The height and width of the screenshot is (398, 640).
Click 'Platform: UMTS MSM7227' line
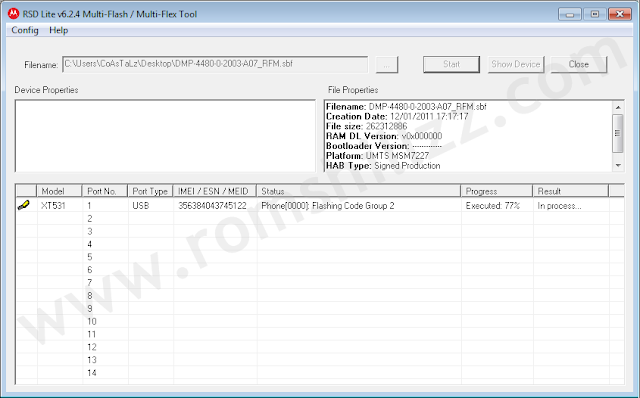coord(378,156)
